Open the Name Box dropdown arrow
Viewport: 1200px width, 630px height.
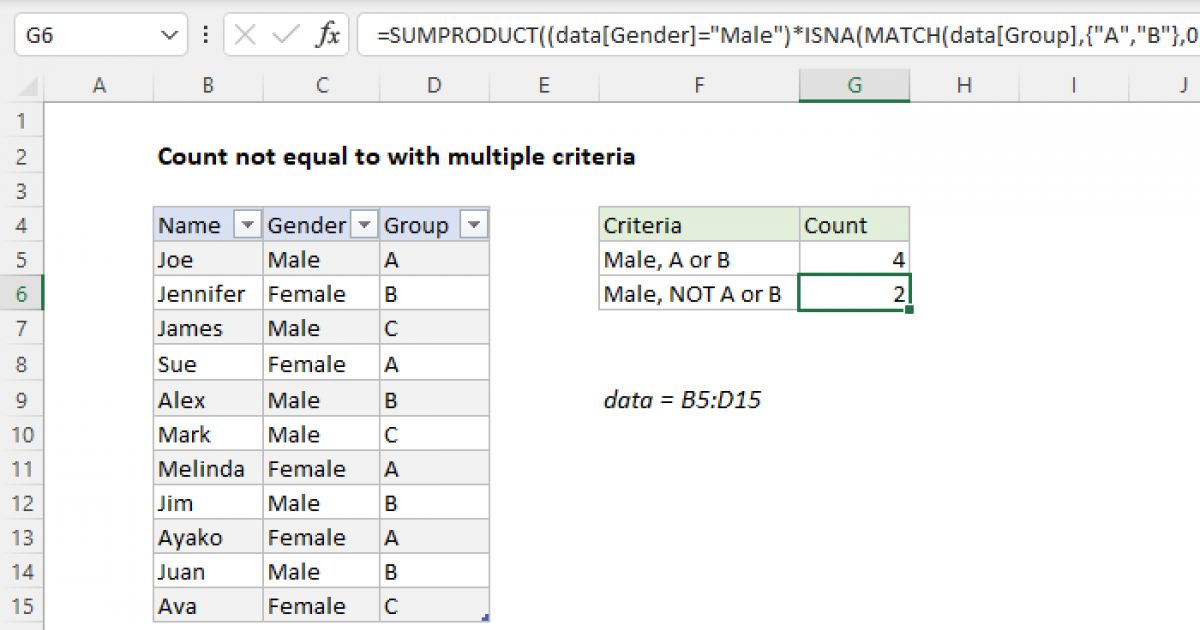170,34
